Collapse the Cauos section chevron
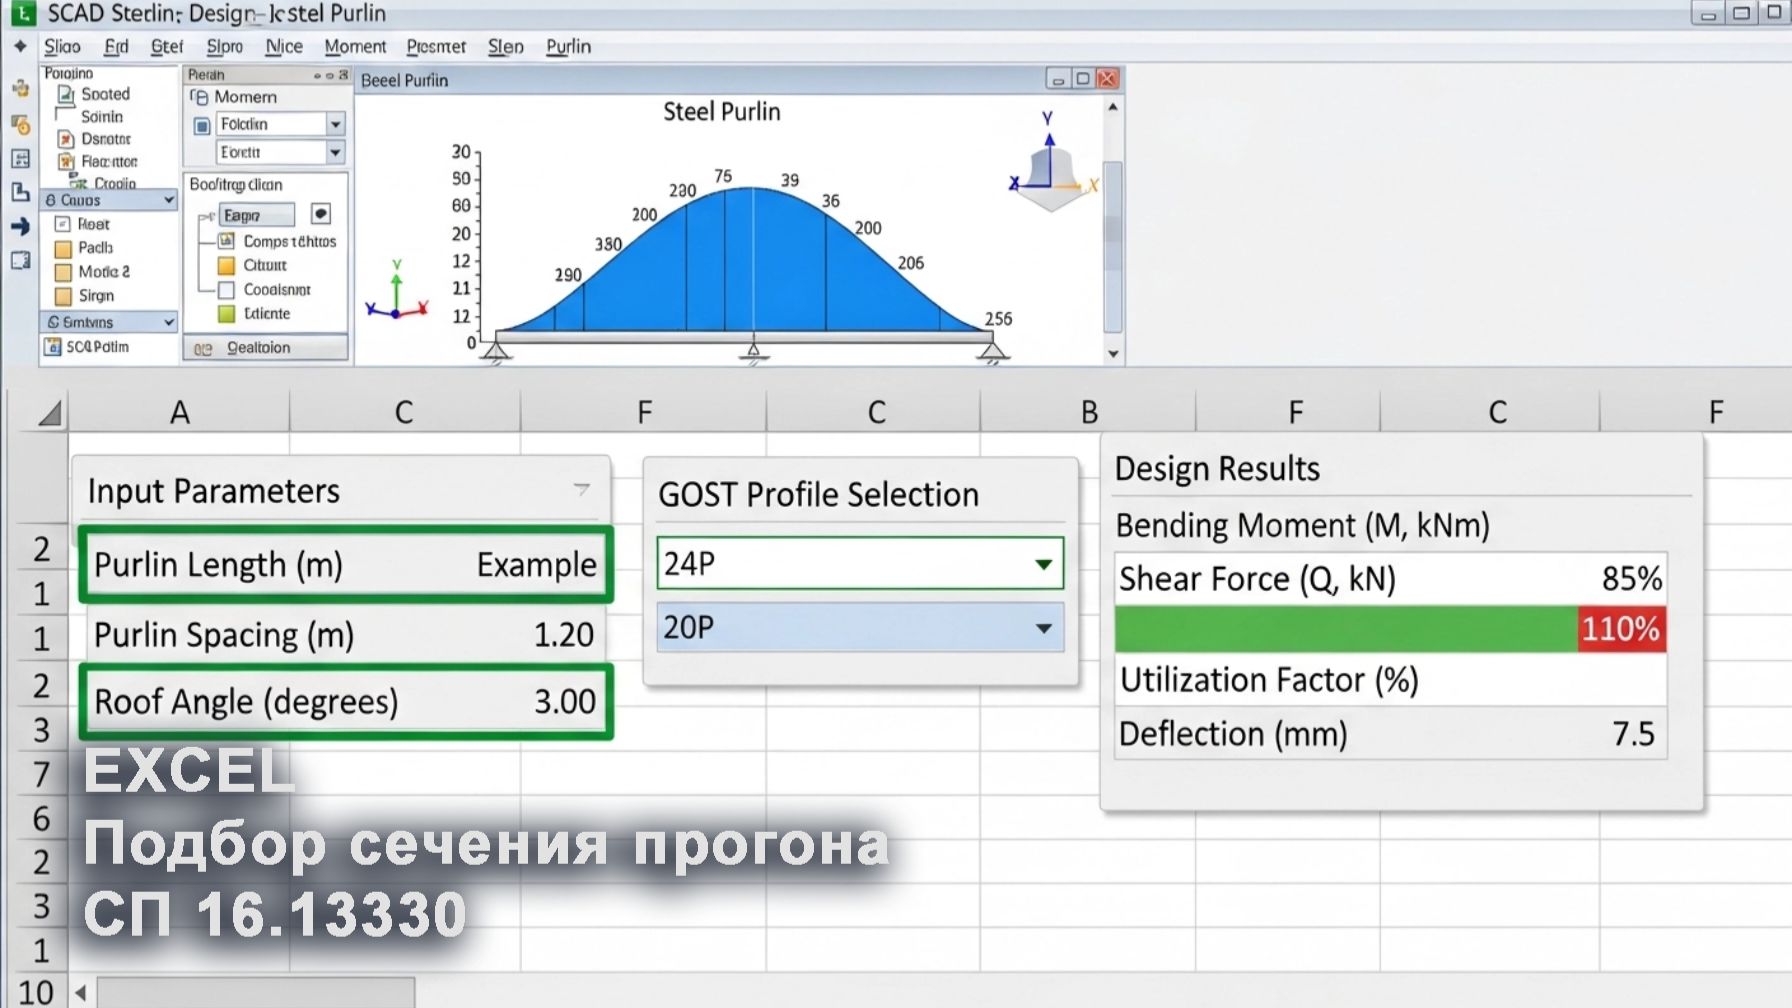This screenshot has height=1008, width=1792. (169, 200)
